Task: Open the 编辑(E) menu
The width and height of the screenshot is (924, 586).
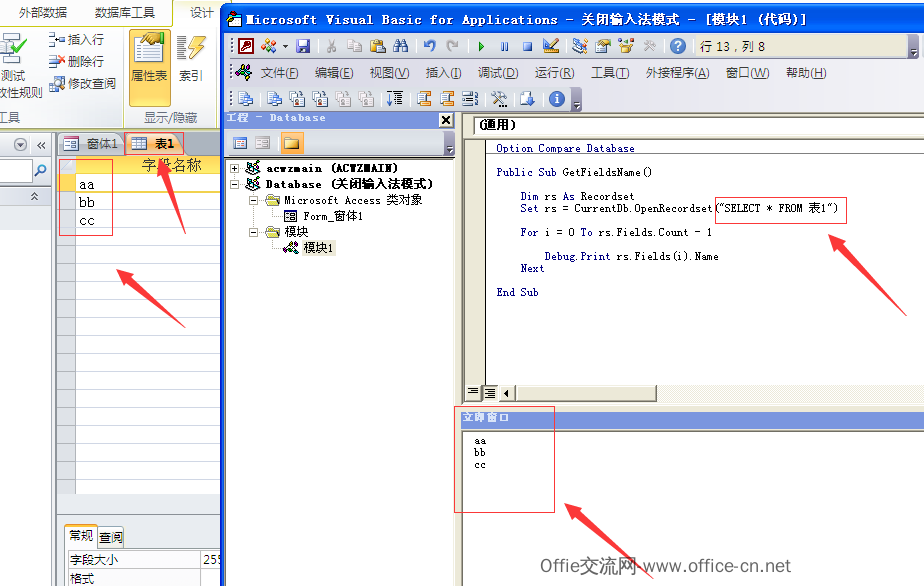Action: pyautogui.click(x=334, y=73)
